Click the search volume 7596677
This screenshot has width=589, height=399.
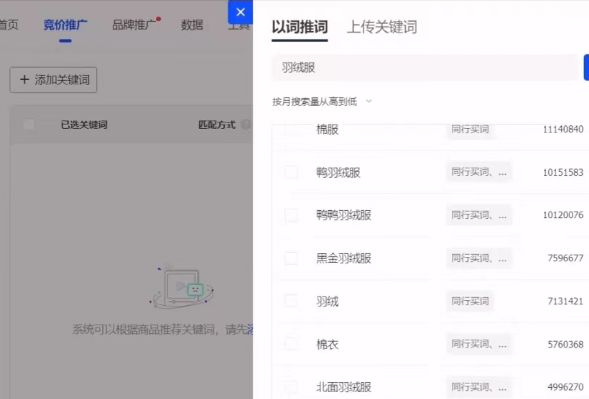point(565,258)
